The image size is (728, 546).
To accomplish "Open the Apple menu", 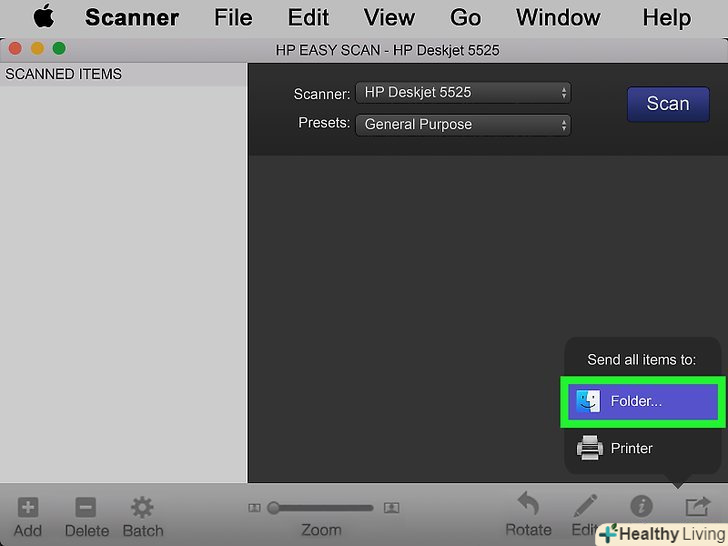I will 44,17.
